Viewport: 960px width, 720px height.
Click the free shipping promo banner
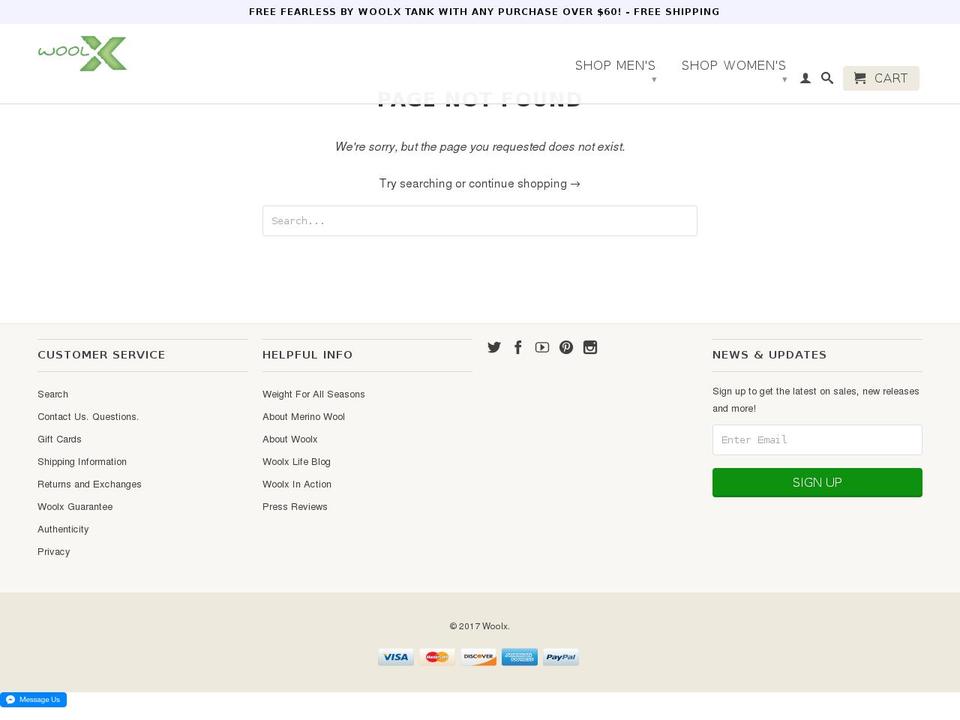click(484, 12)
